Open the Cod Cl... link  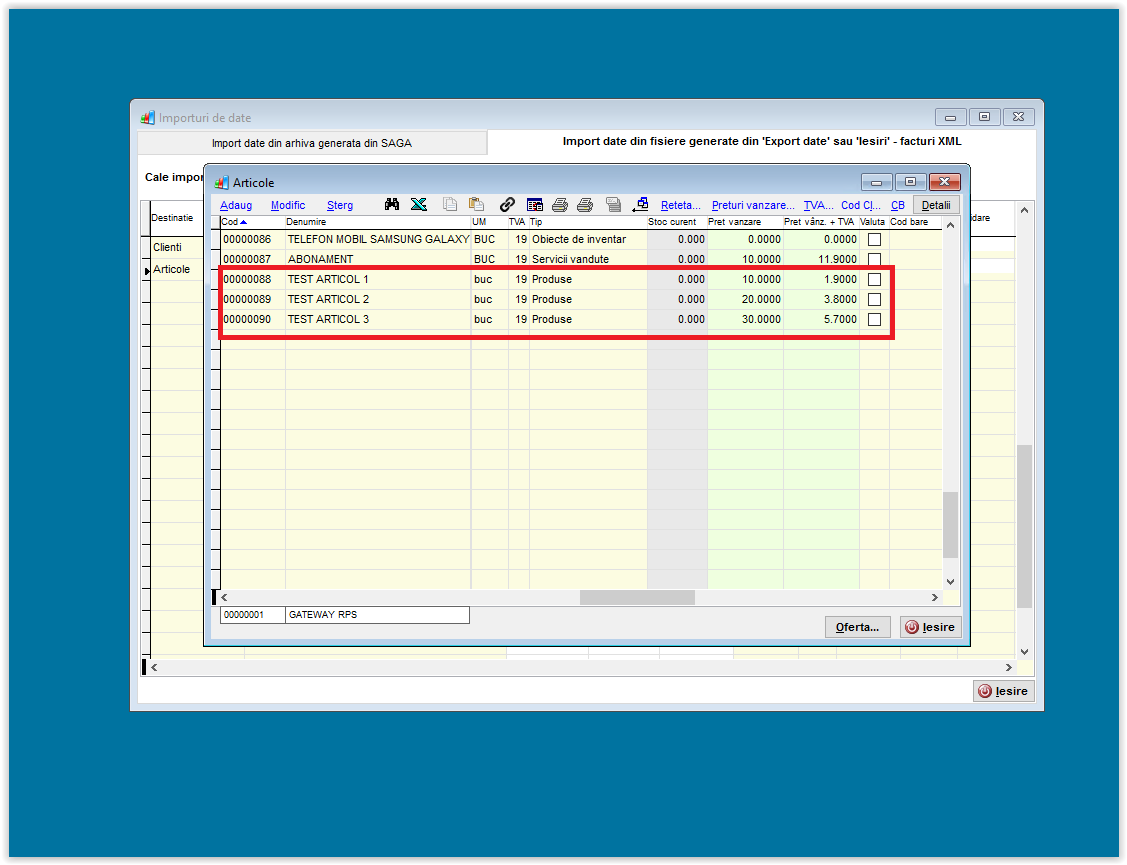coord(861,205)
